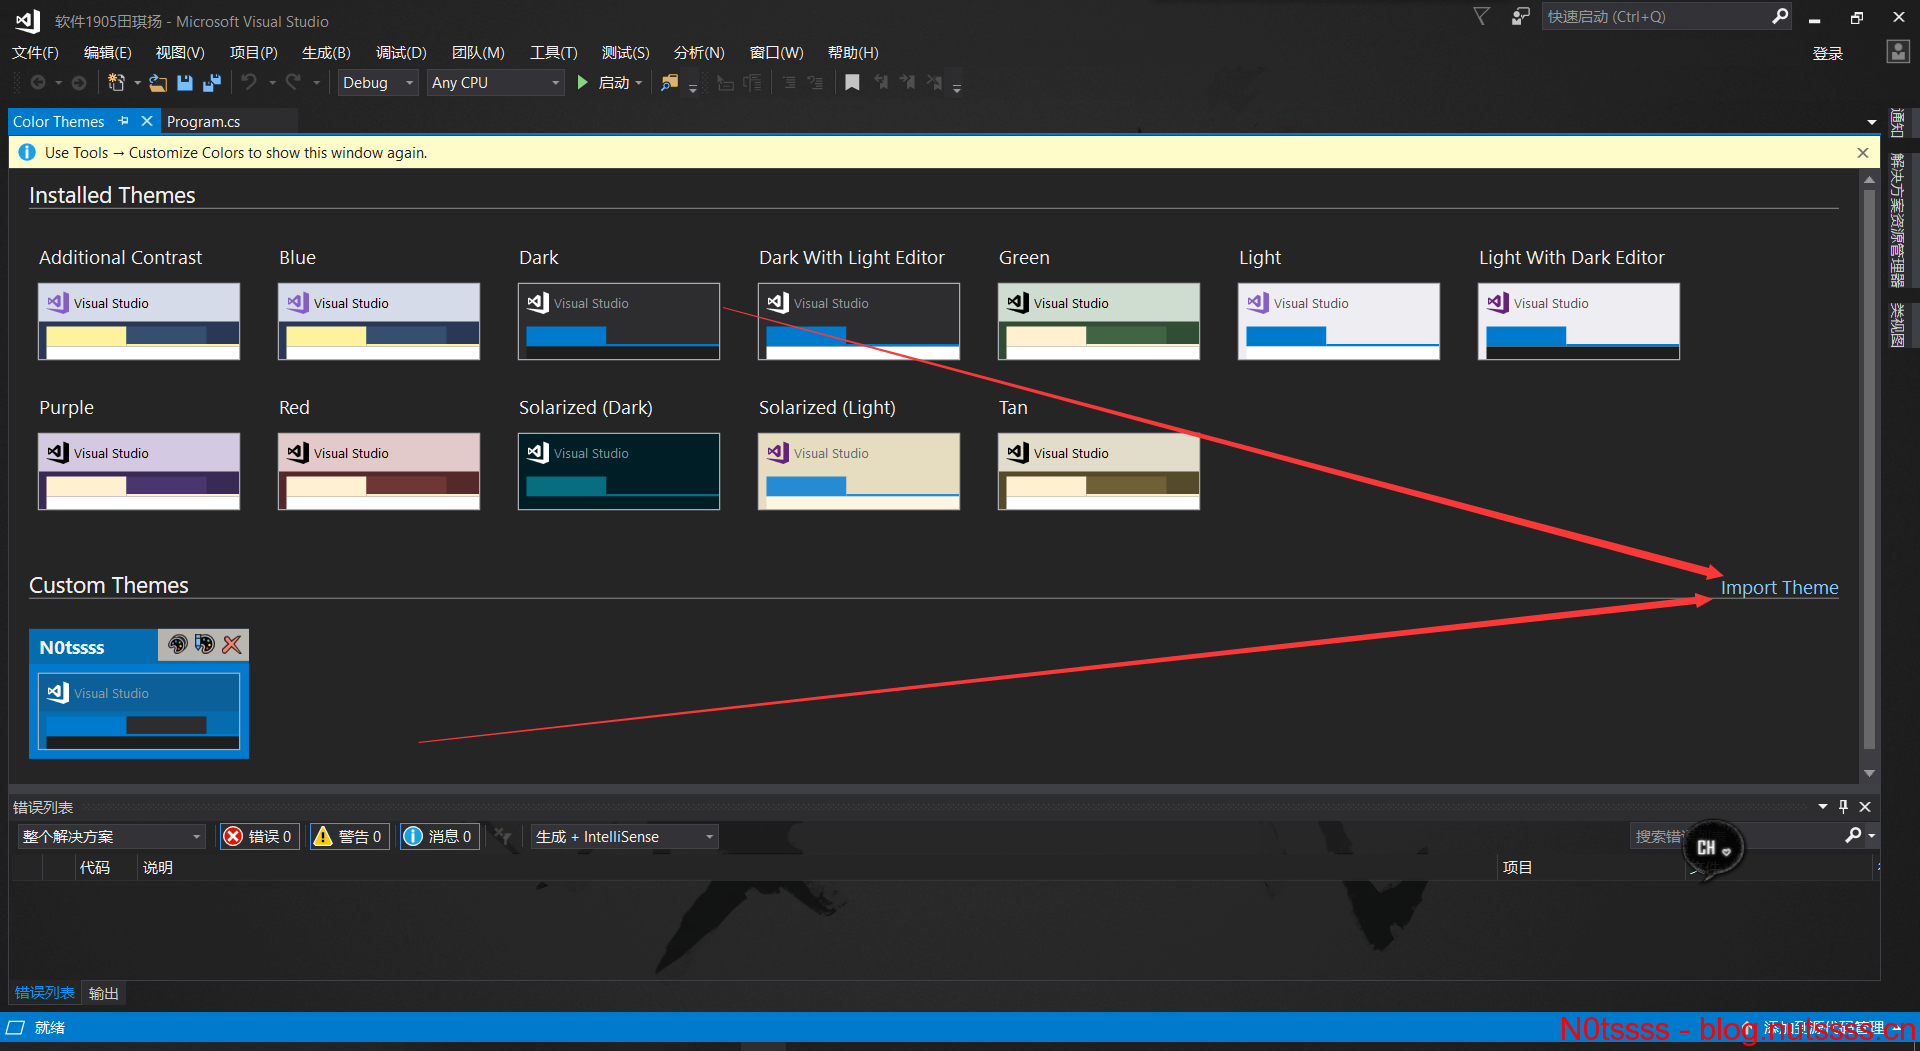
Task: Click the notifications flag icon in title bar
Action: tap(1482, 16)
